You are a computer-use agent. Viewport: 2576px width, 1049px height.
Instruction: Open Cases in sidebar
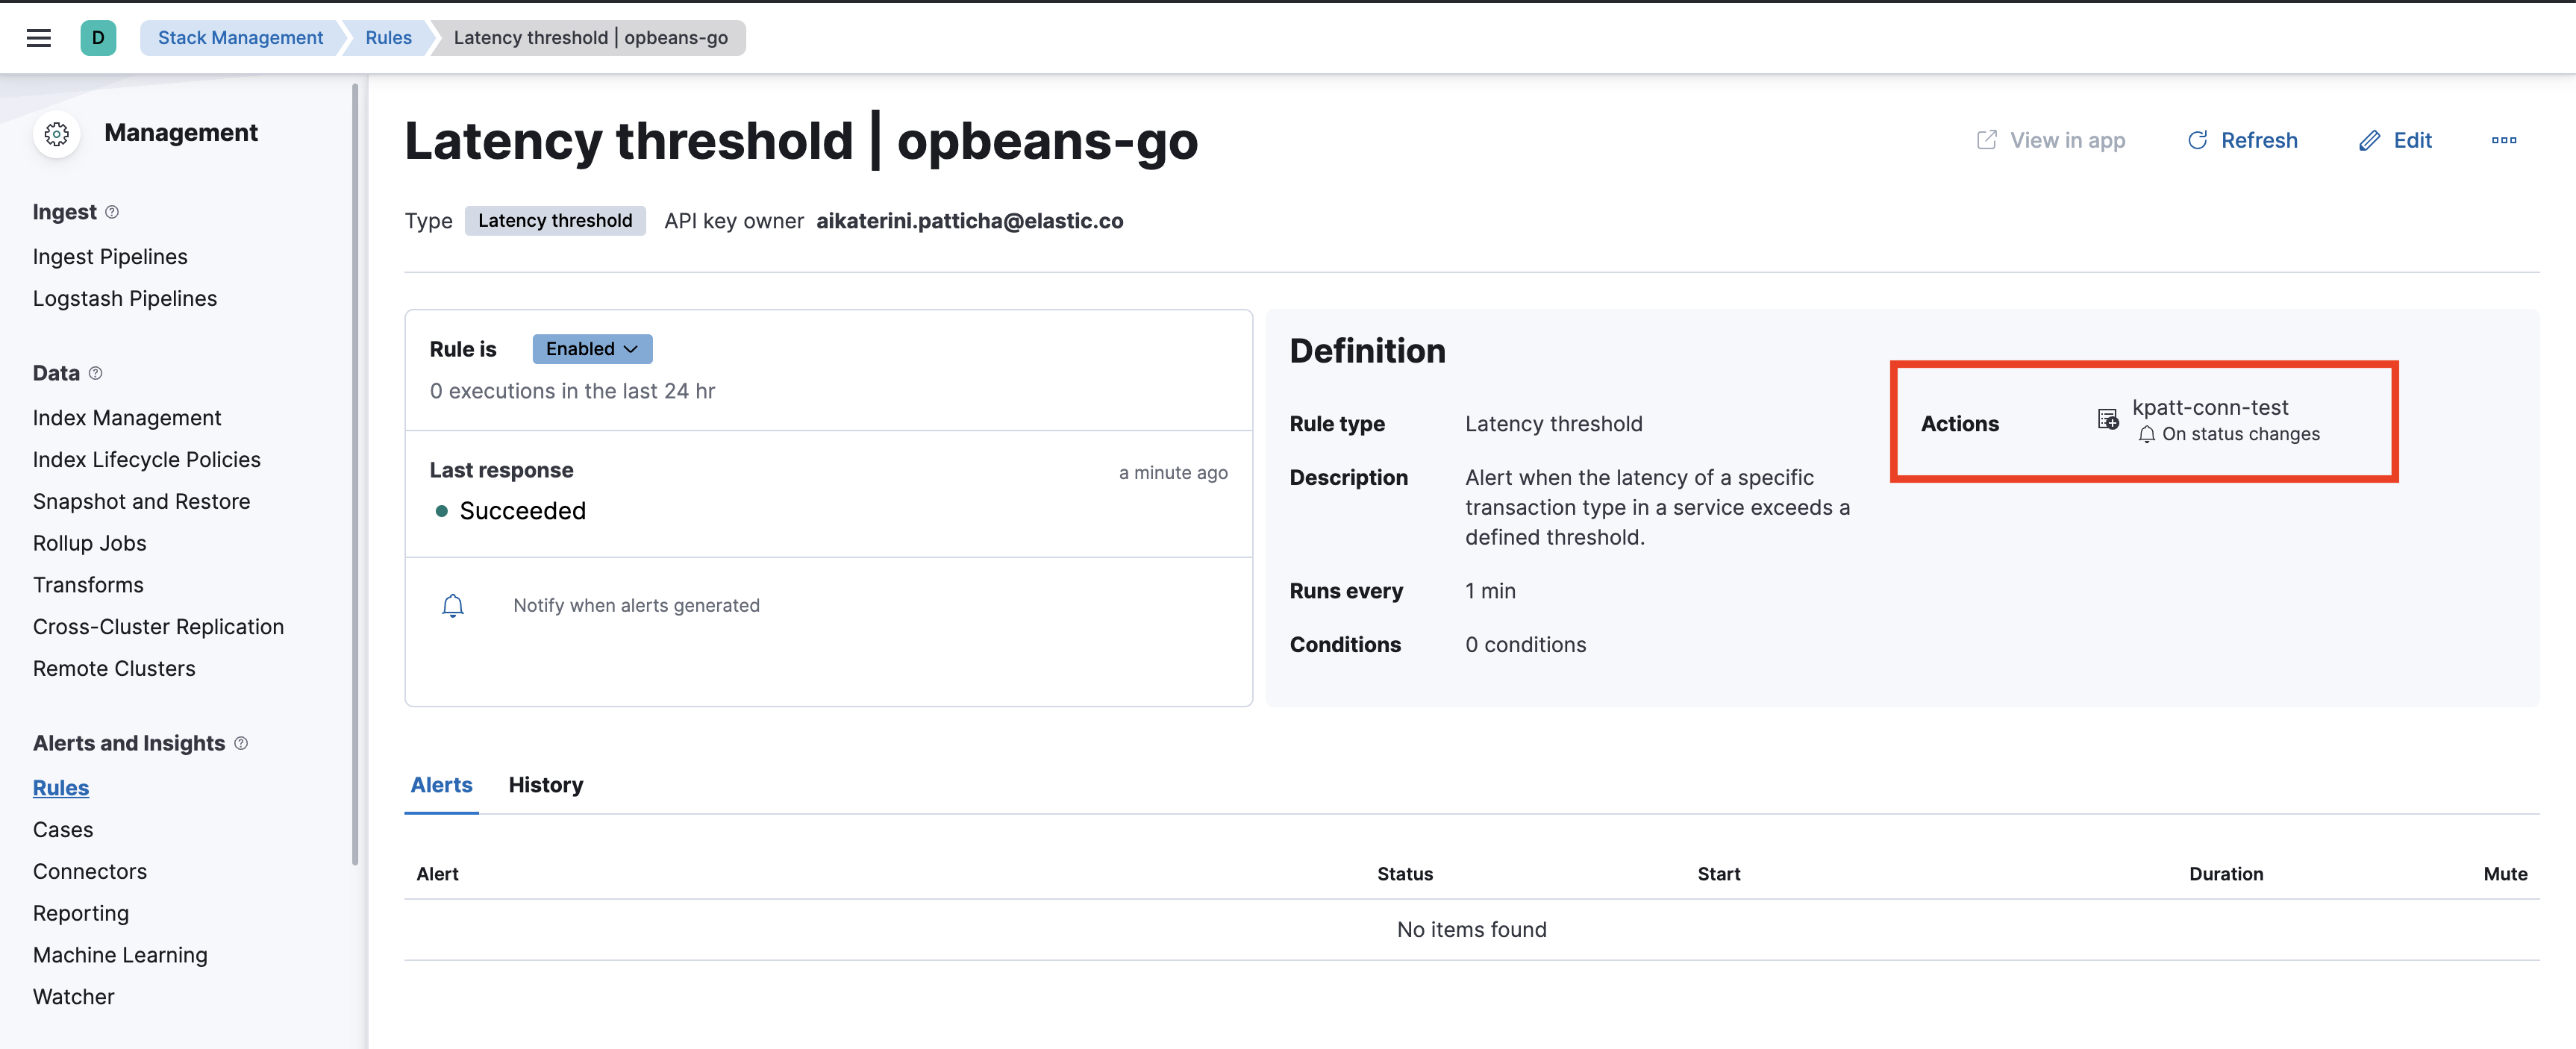click(63, 830)
